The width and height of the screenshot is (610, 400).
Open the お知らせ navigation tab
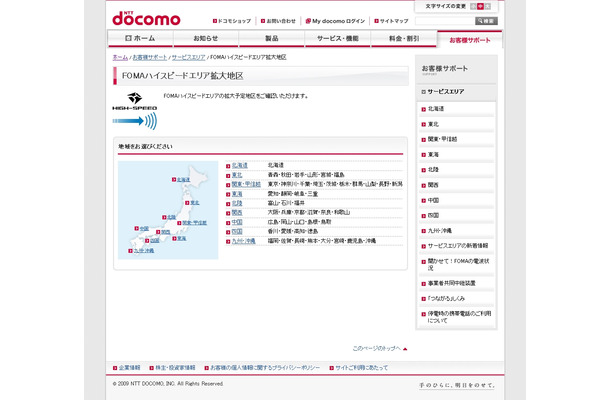click(206, 39)
